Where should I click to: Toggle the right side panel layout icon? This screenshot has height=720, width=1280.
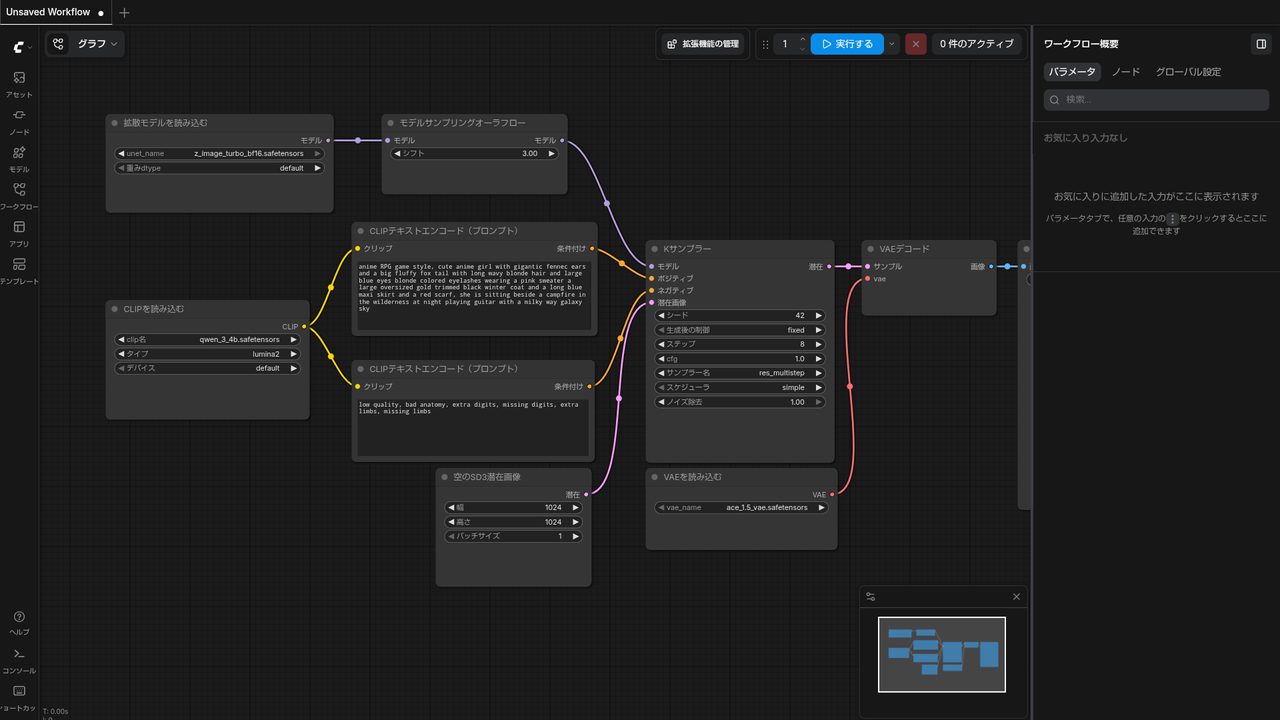click(1260, 44)
